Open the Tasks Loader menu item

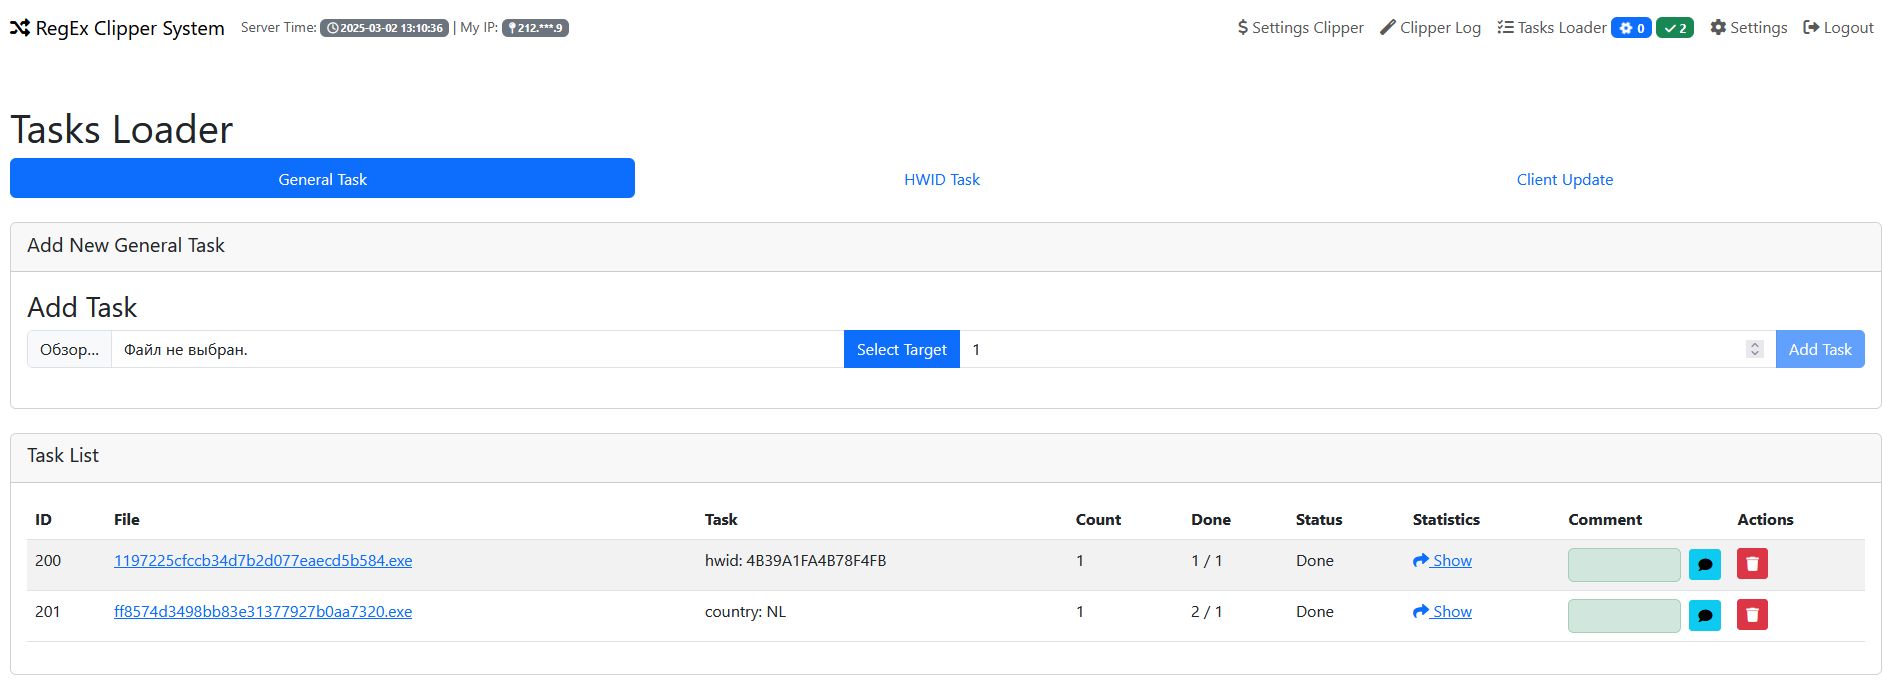1552,28
